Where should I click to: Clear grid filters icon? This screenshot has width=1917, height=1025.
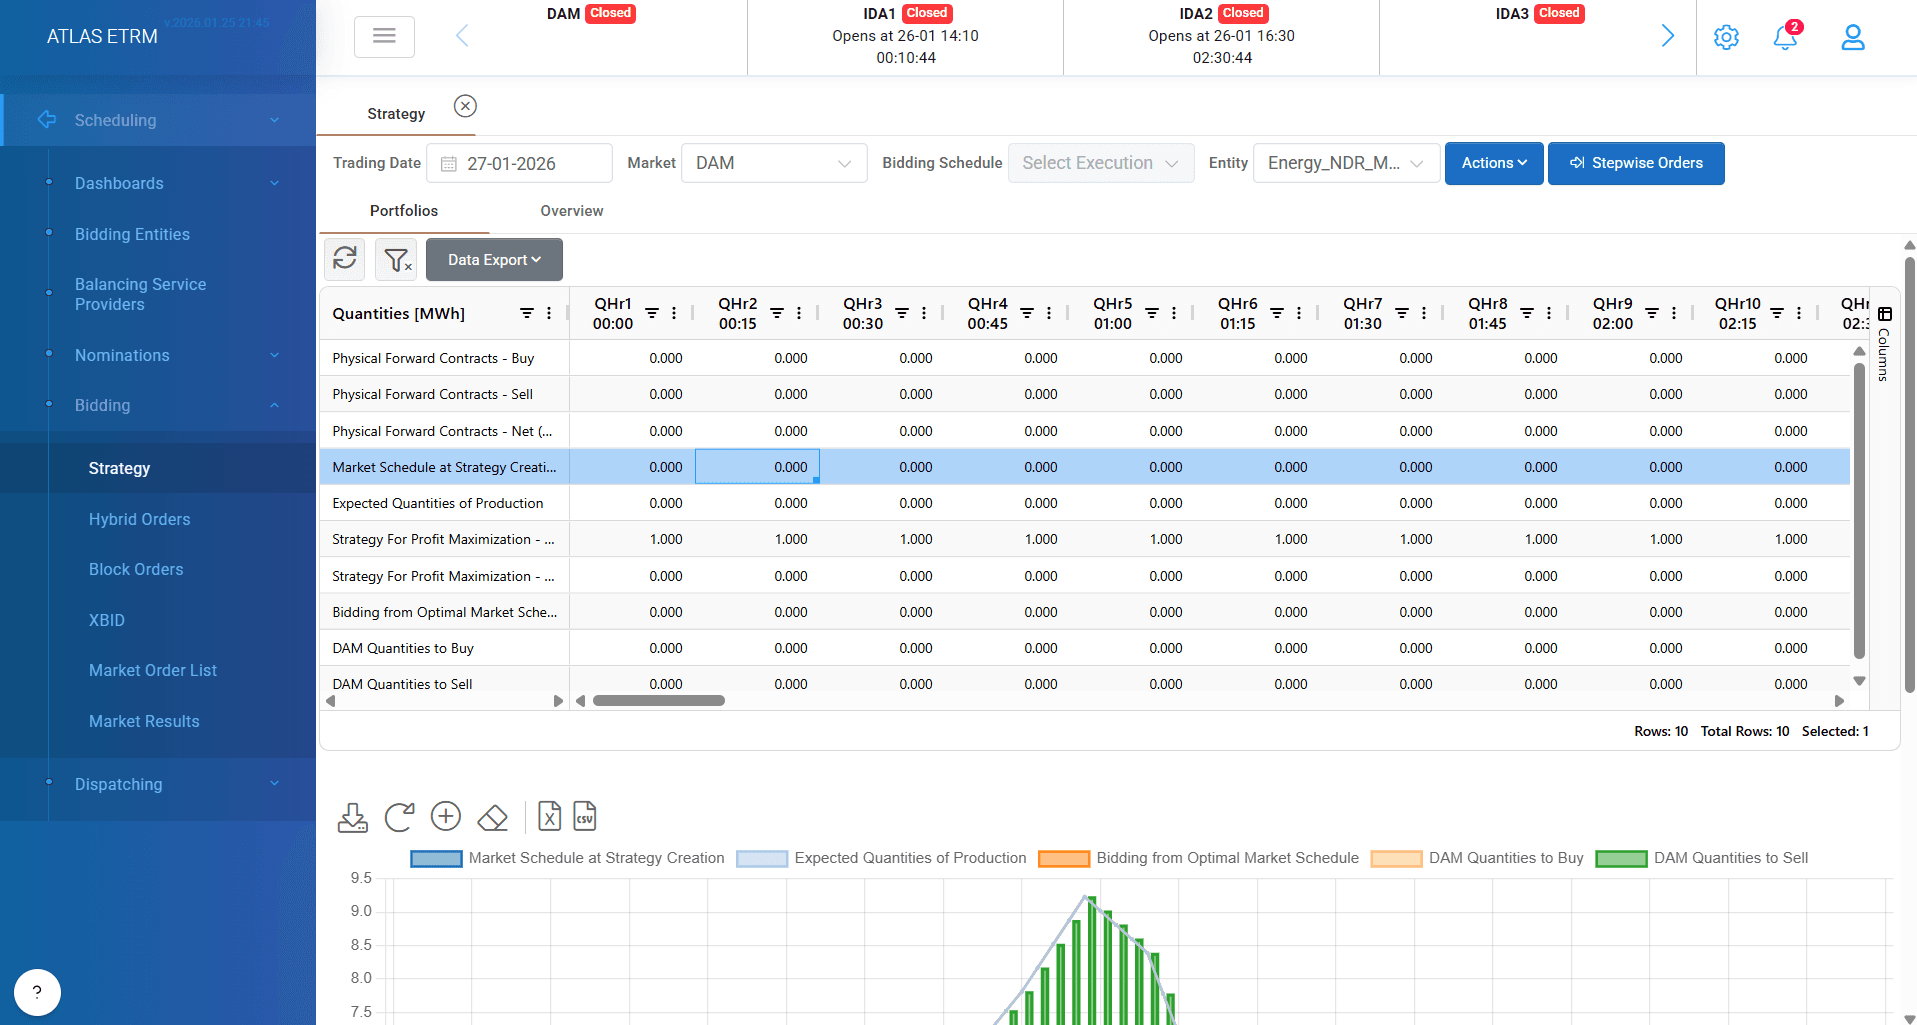[397, 259]
